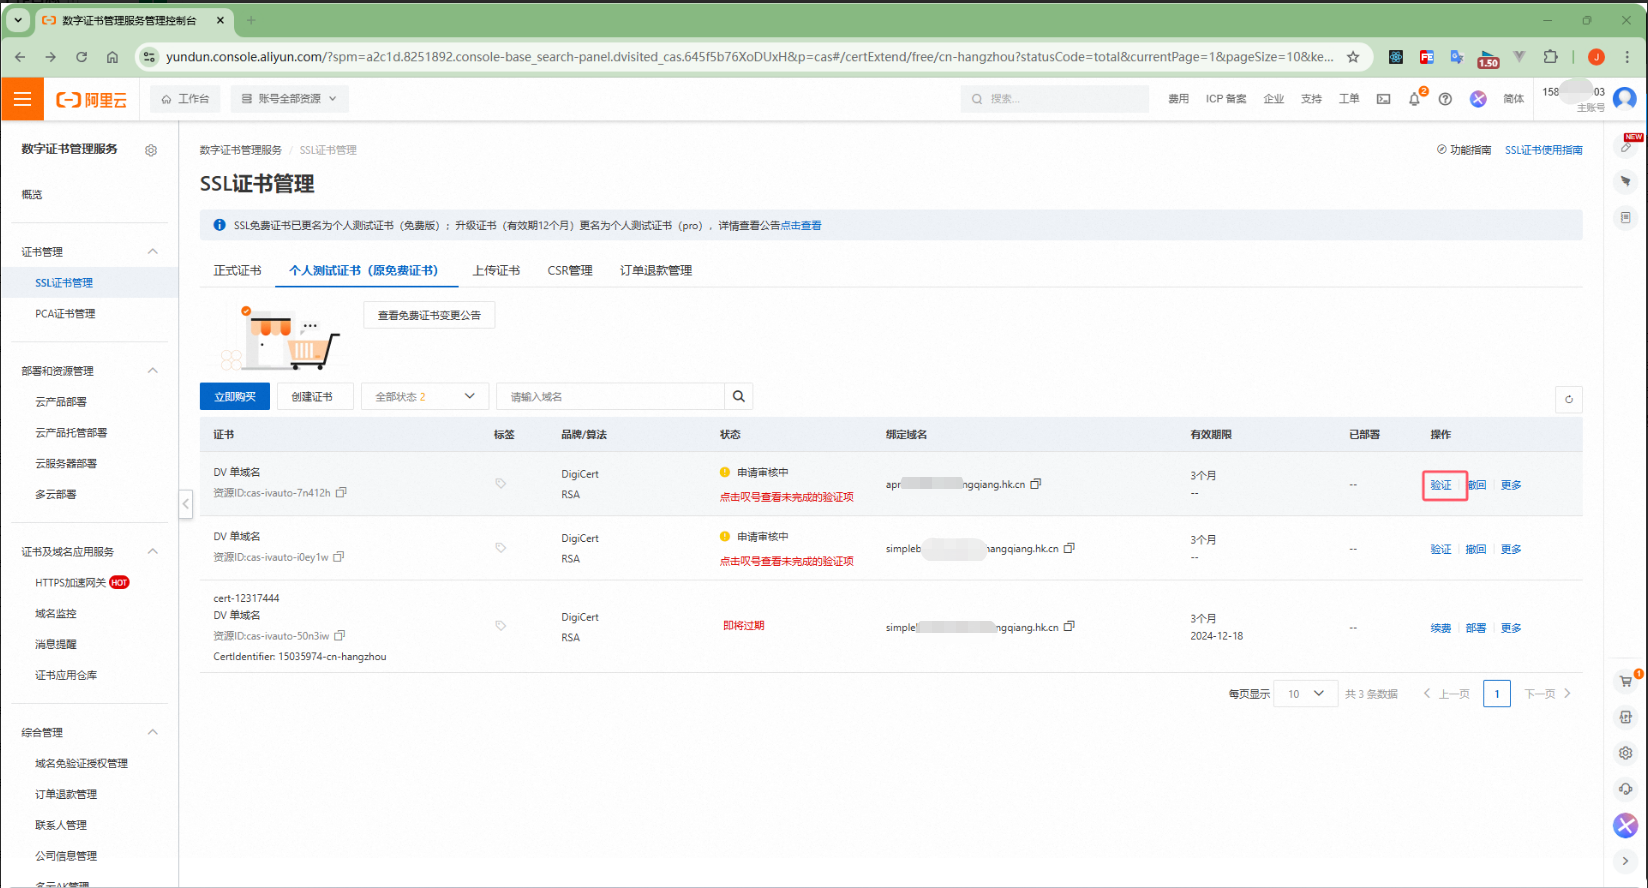The height and width of the screenshot is (888, 1648).
Task: Open the right sidebar settings gear
Action: point(1626,753)
